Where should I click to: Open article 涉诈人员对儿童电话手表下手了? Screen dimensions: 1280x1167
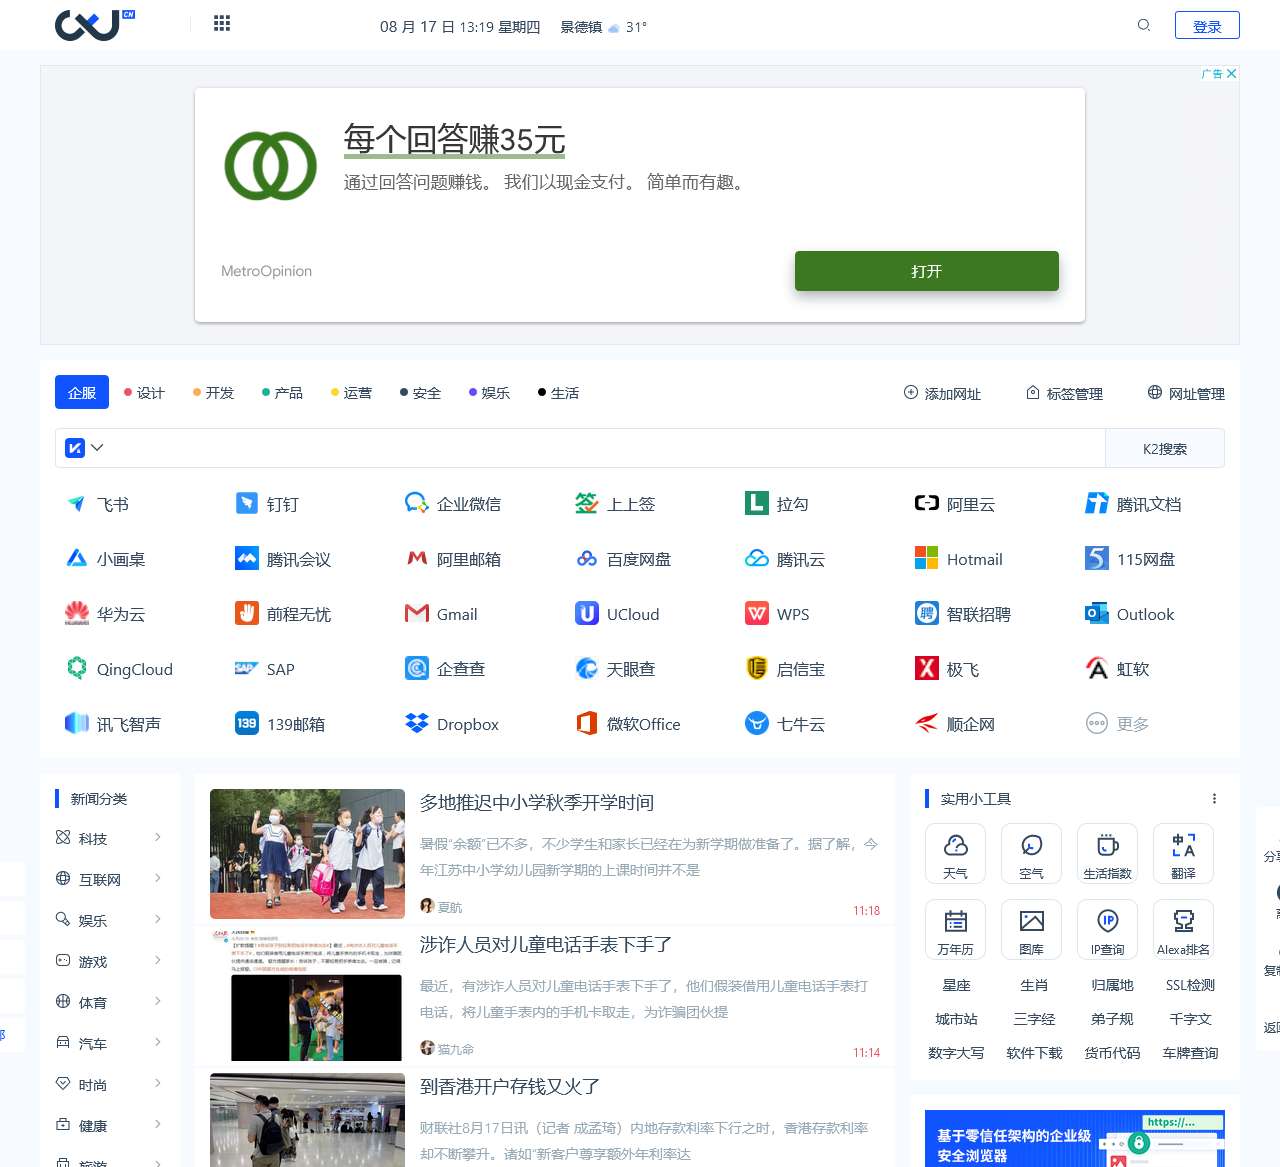pyautogui.click(x=546, y=944)
